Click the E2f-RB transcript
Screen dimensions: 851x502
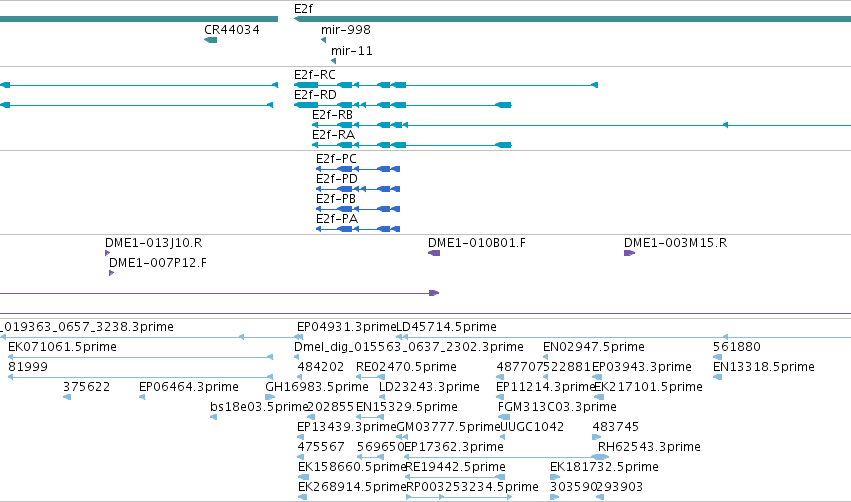pyautogui.click(x=581, y=125)
